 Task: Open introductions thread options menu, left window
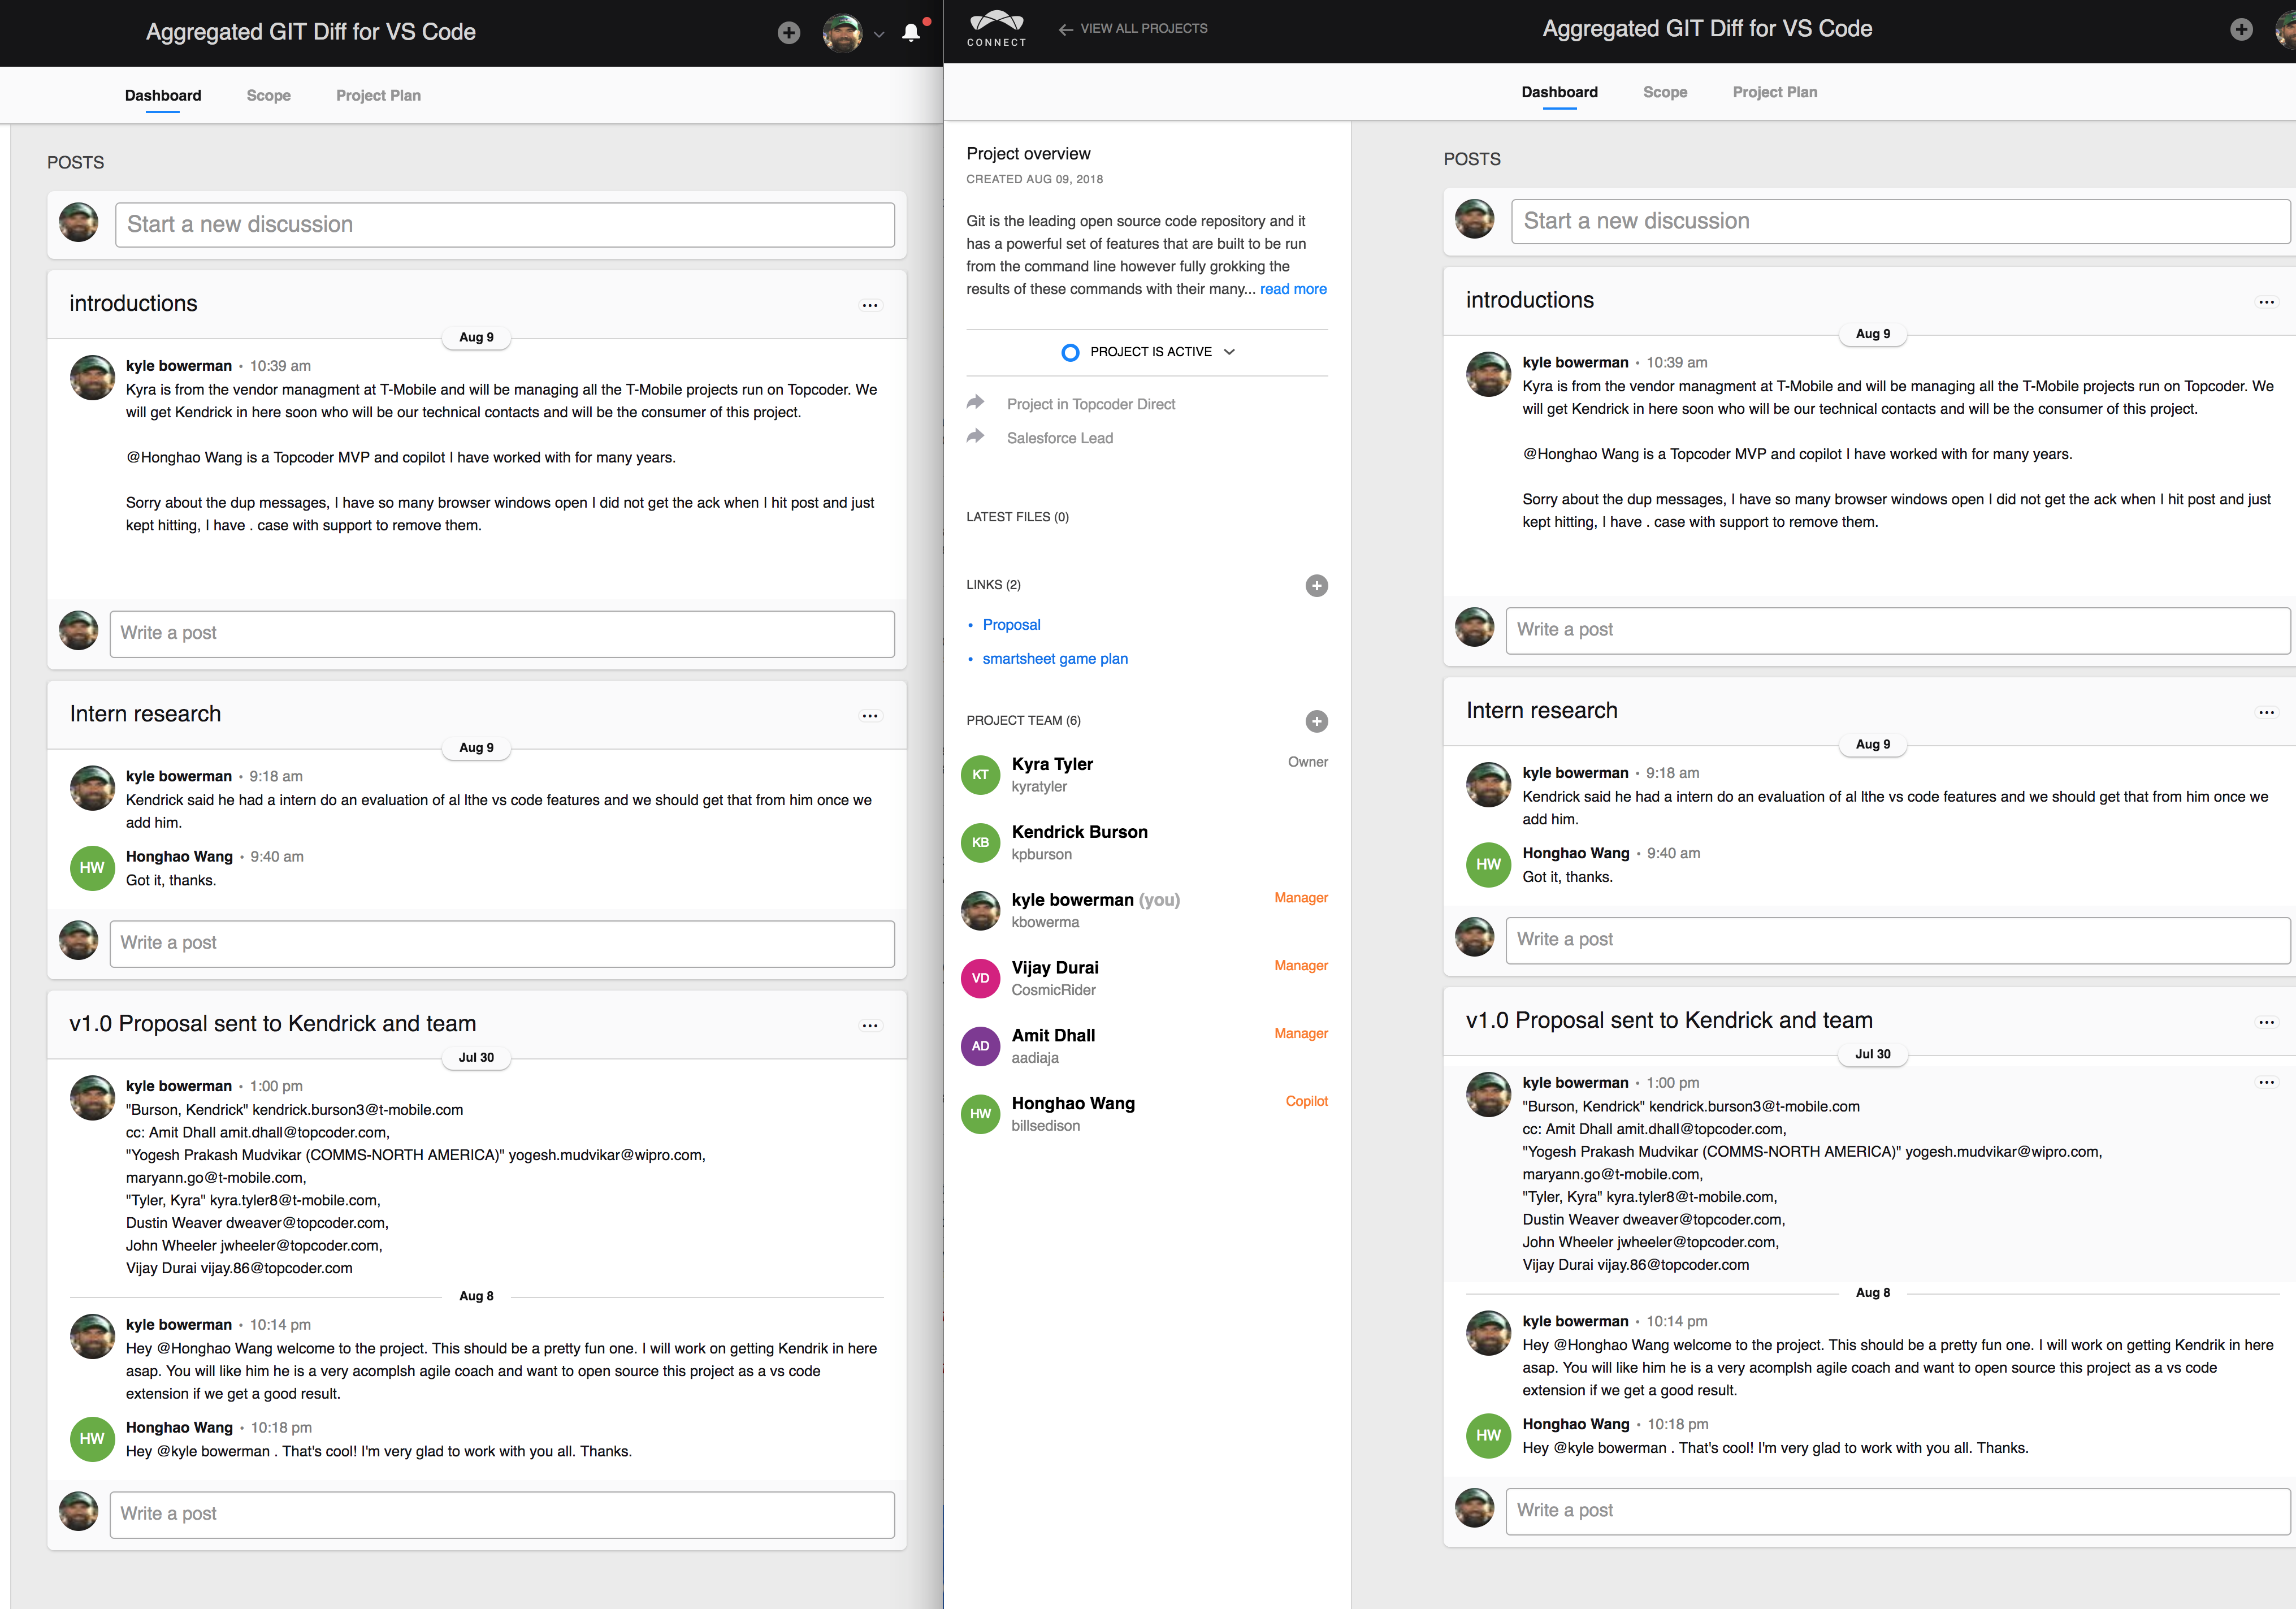pos(870,305)
